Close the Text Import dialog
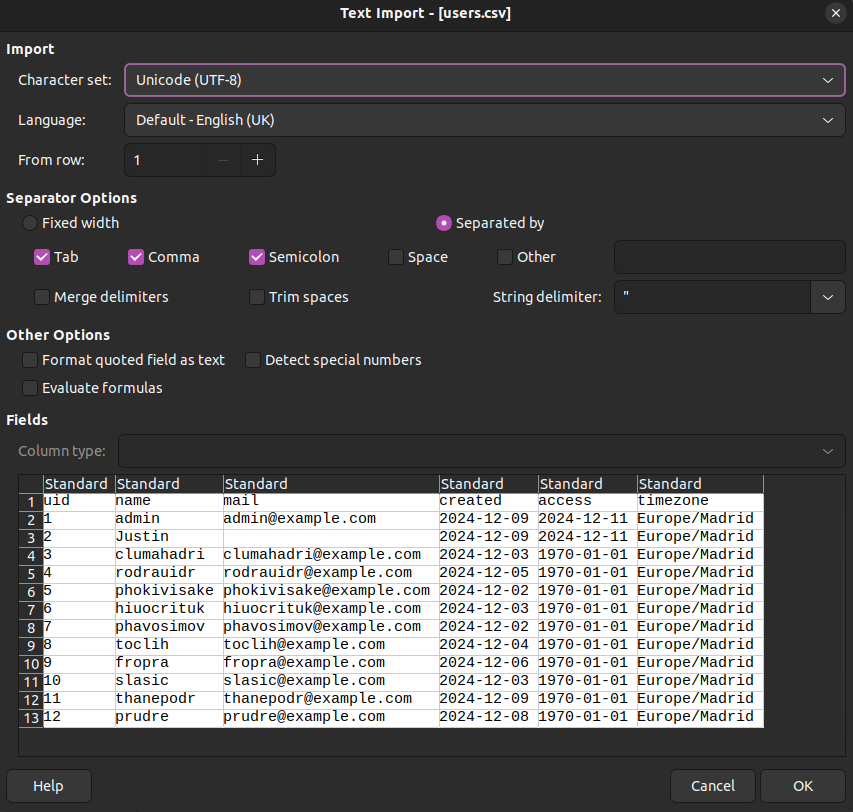The height and width of the screenshot is (812, 853). [836, 13]
